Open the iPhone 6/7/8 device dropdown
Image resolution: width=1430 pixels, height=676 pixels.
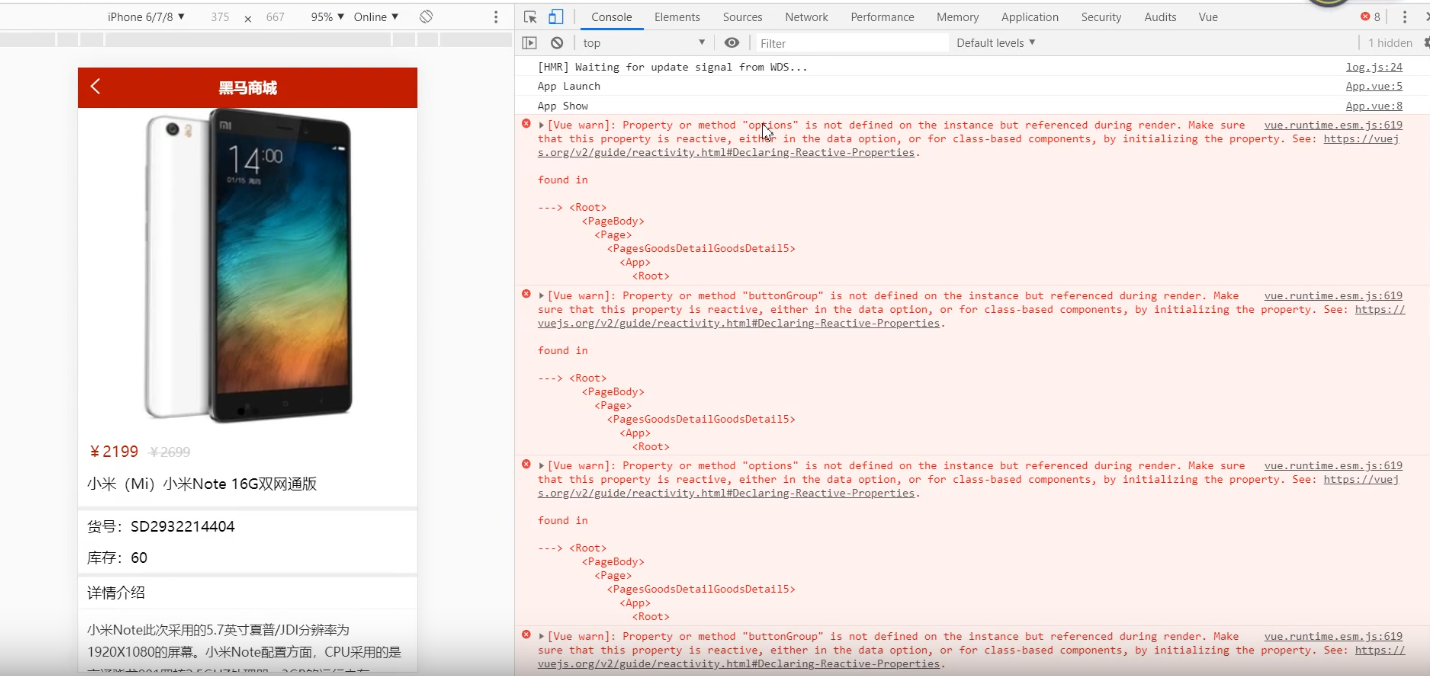pyautogui.click(x=146, y=17)
